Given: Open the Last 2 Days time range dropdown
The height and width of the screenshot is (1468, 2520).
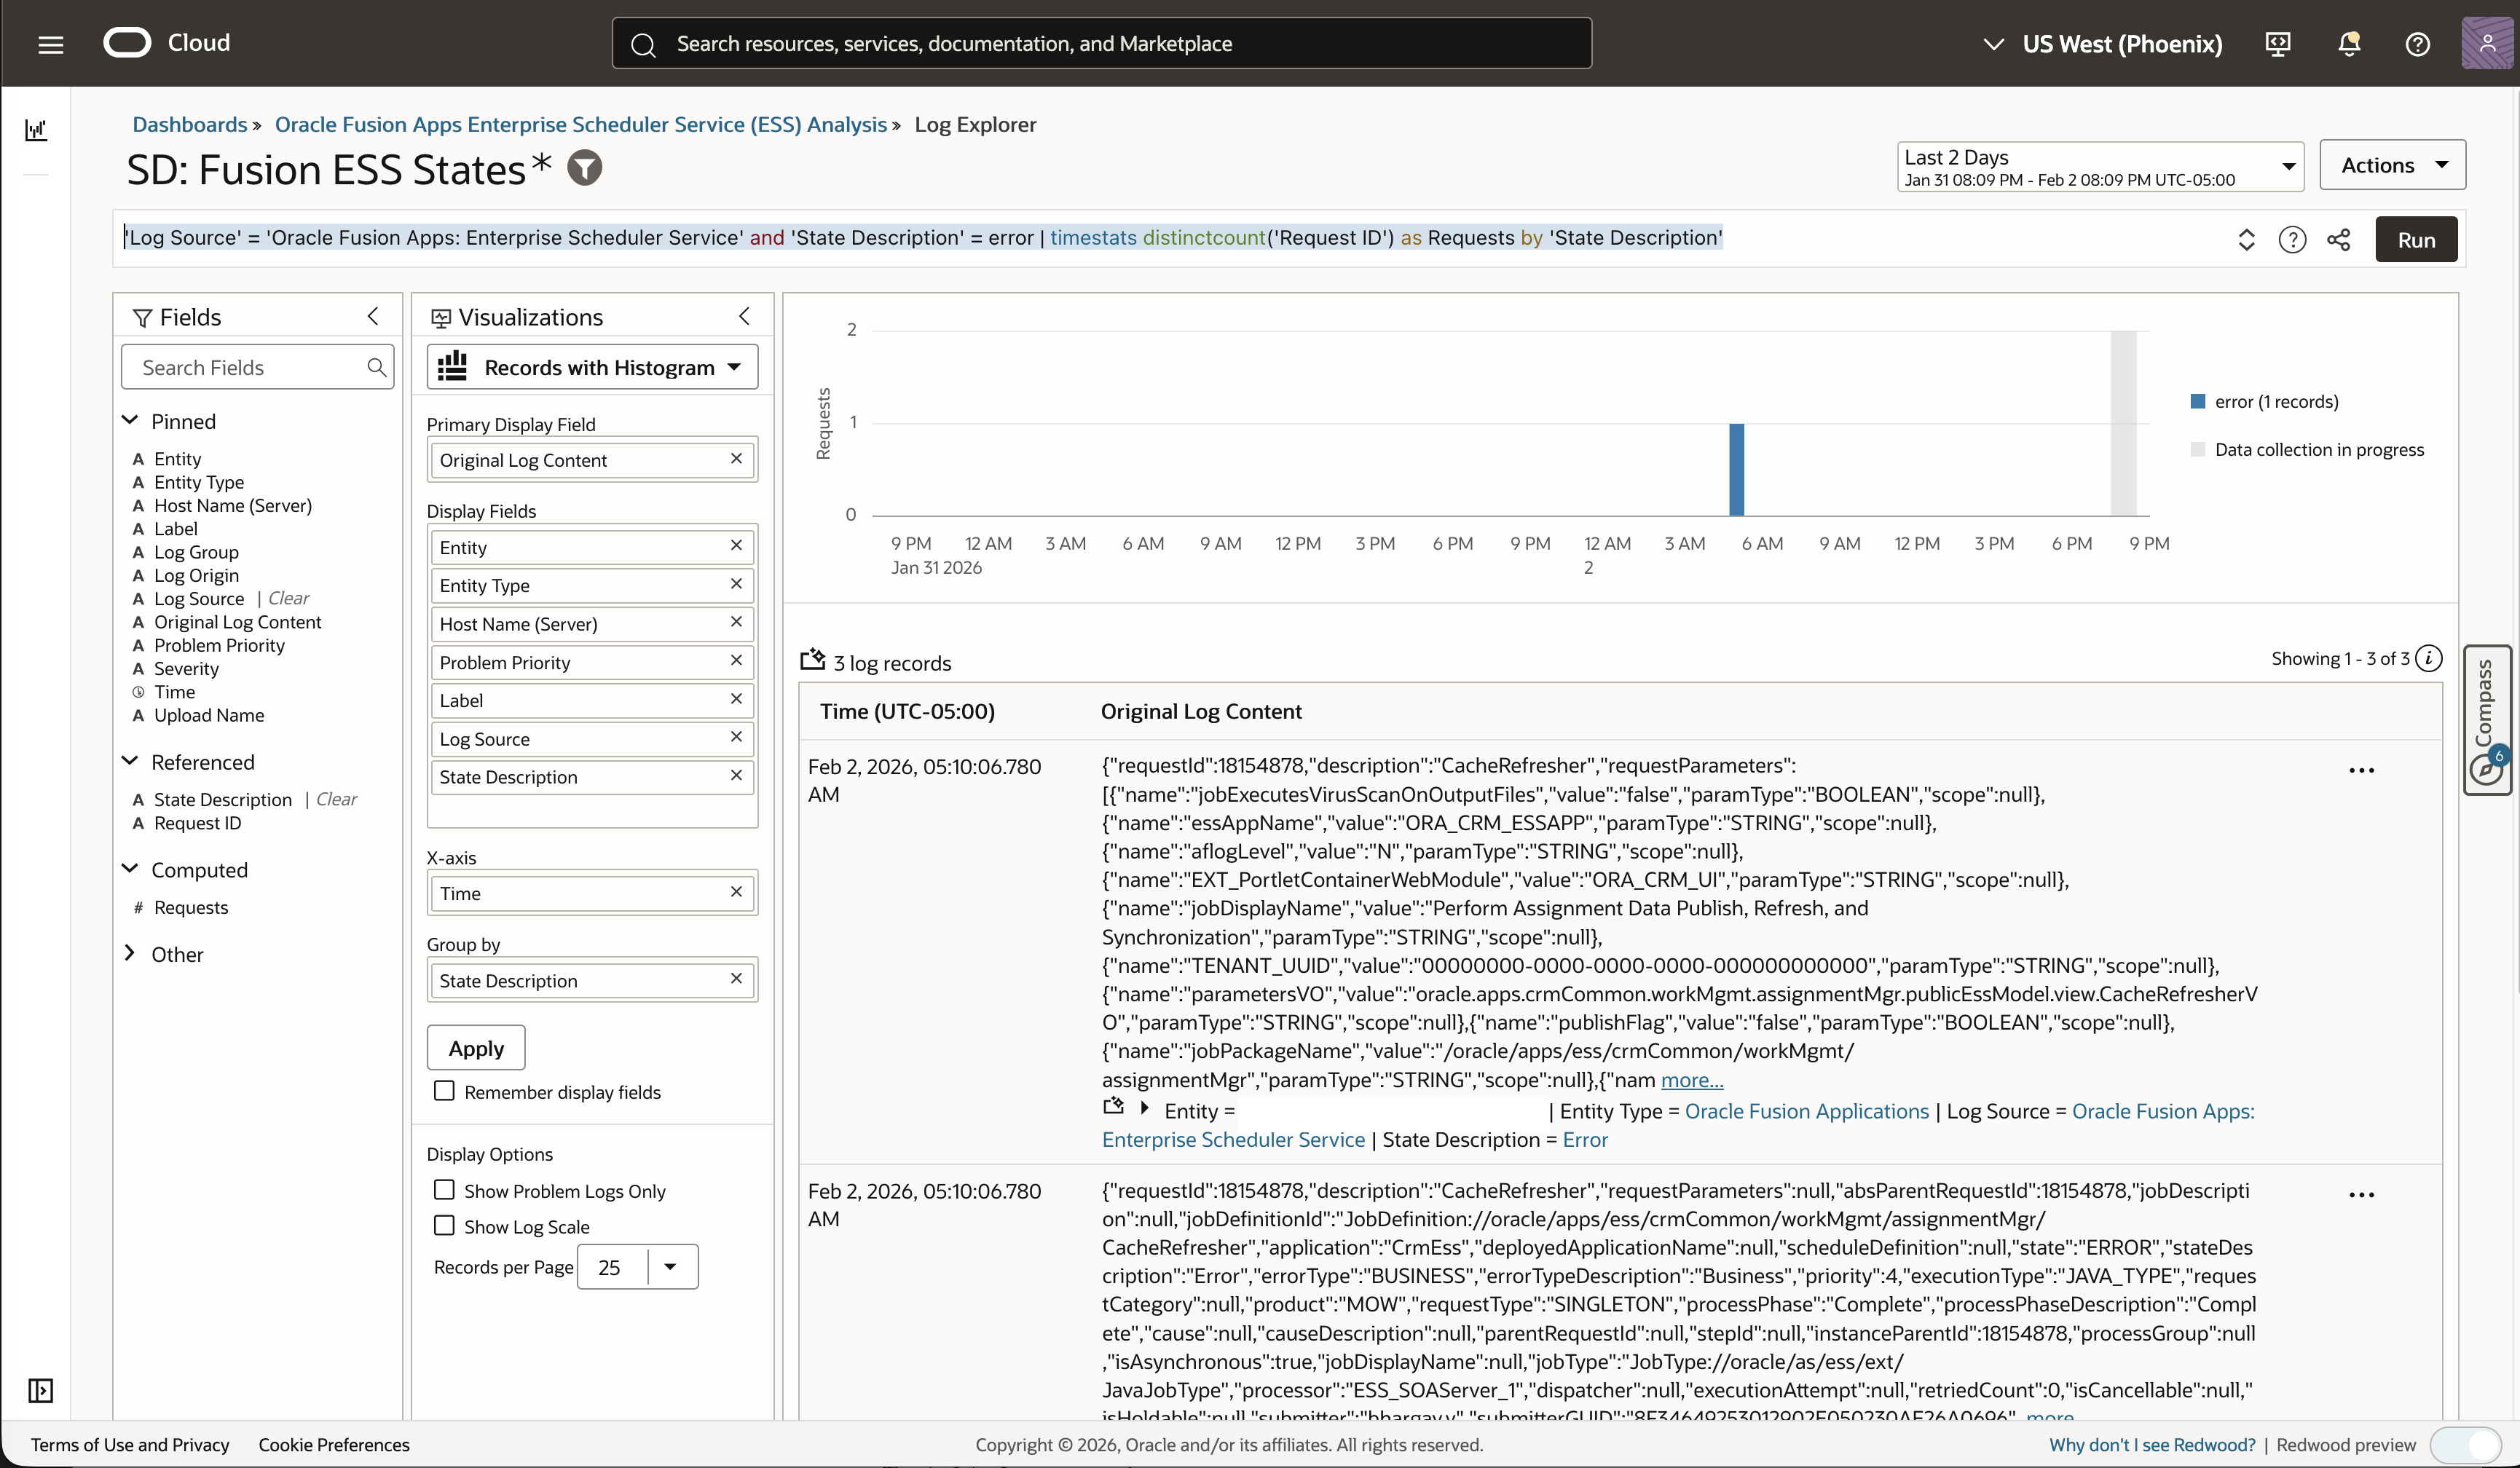Looking at the screenshot, I should [x=2099, y=167].
